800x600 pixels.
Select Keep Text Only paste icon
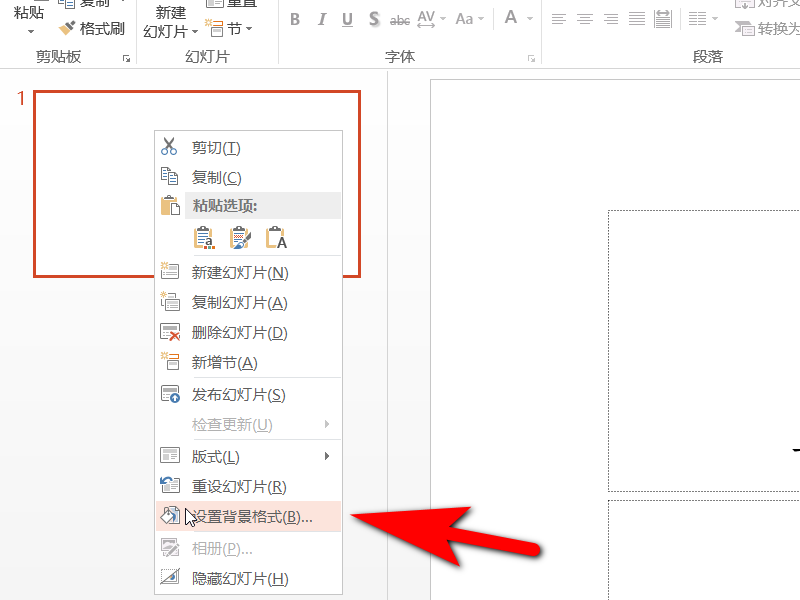[276, 238]
